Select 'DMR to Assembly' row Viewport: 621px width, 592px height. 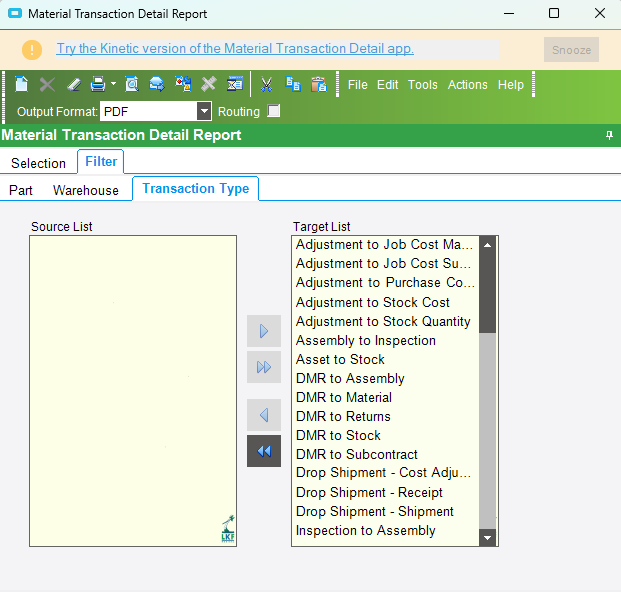[x=385, y=379]
